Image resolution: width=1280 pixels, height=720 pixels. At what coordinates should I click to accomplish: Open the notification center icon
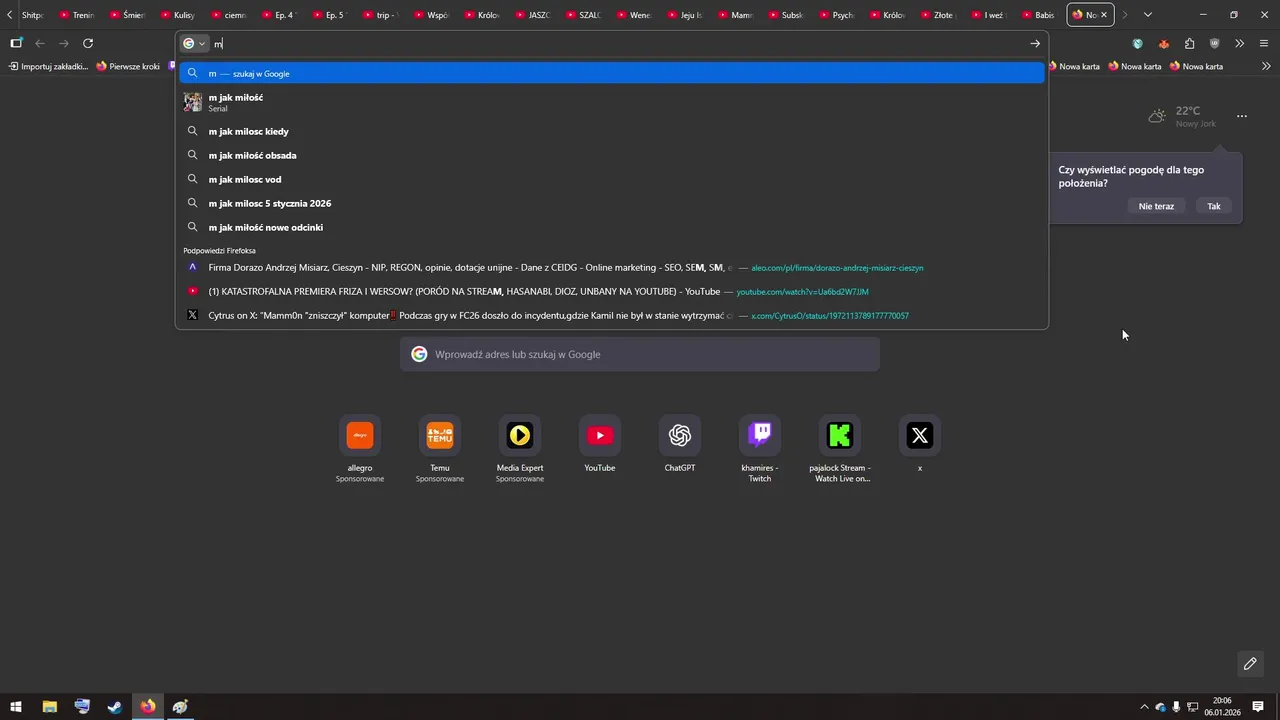(1258, 706)
